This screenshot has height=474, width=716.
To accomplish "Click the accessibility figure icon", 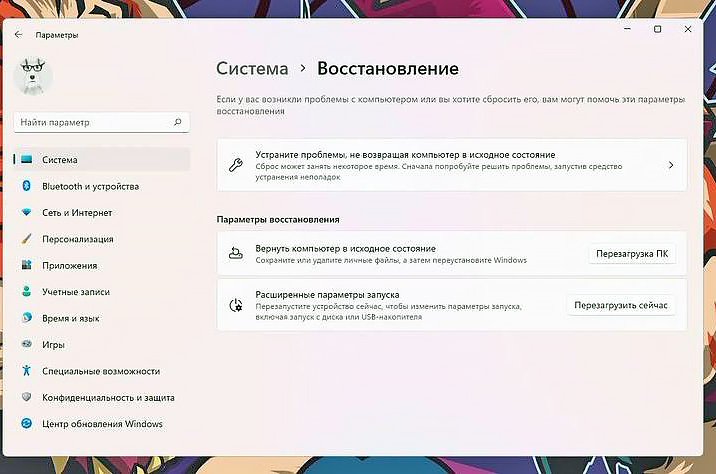I will pos(26,370).
